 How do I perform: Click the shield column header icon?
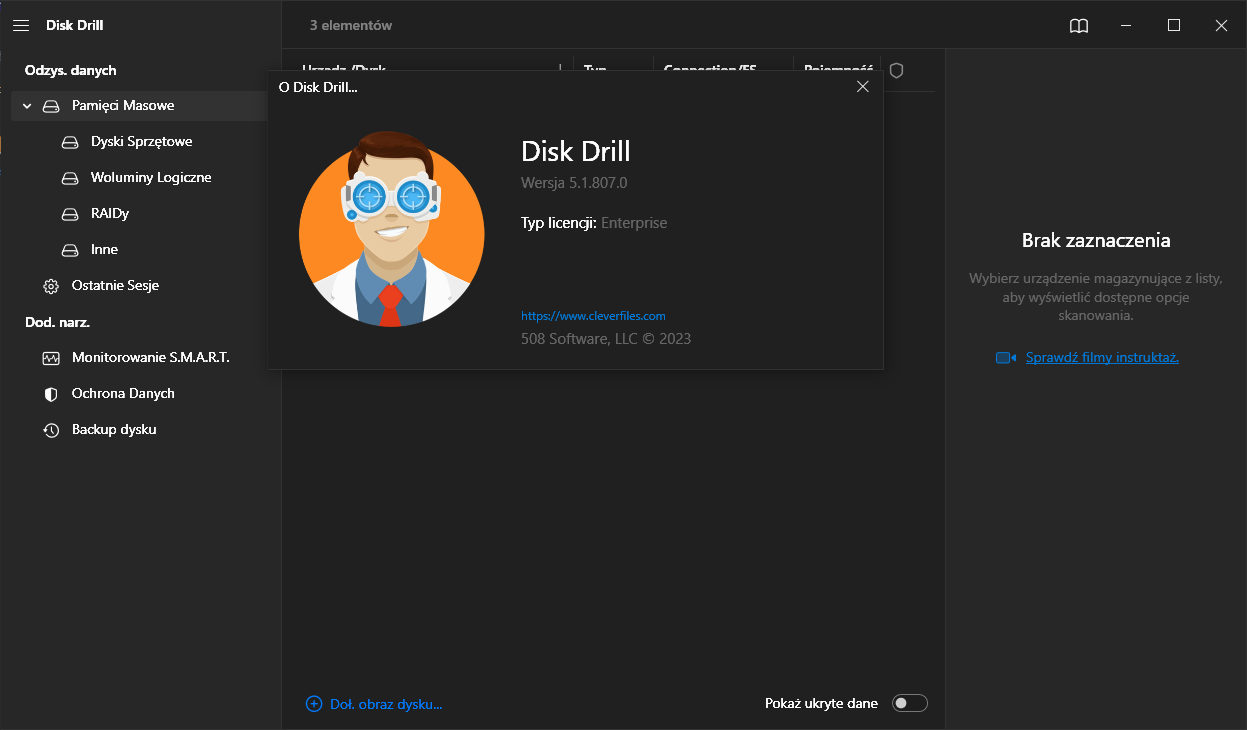pyautogui.click(x=896, y=70)
